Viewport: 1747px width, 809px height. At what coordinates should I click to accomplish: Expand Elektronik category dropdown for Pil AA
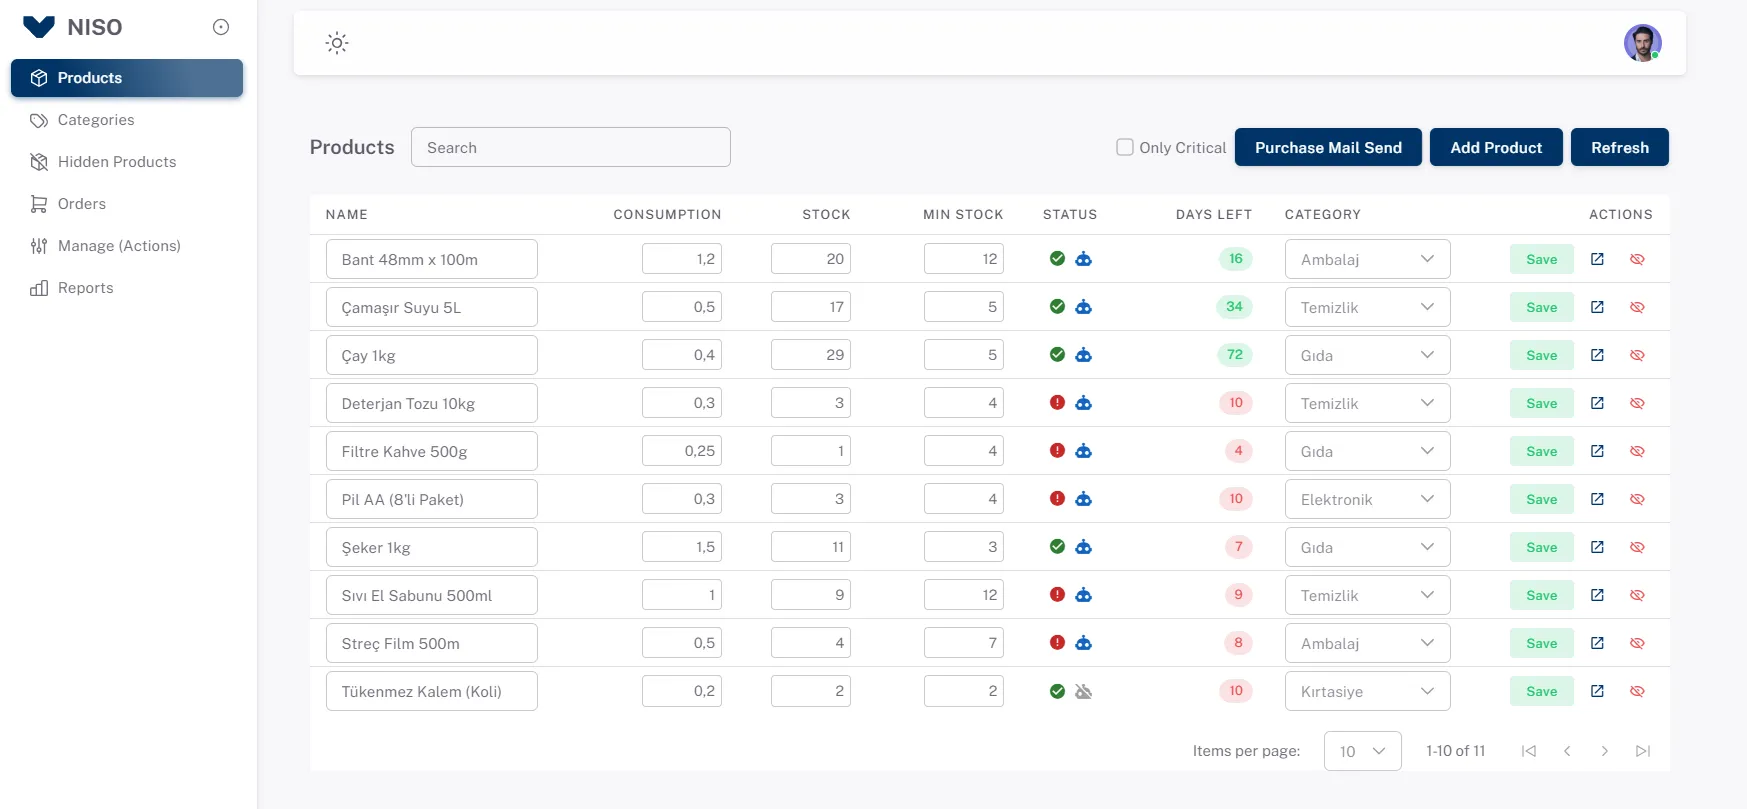coord(1367,499)
